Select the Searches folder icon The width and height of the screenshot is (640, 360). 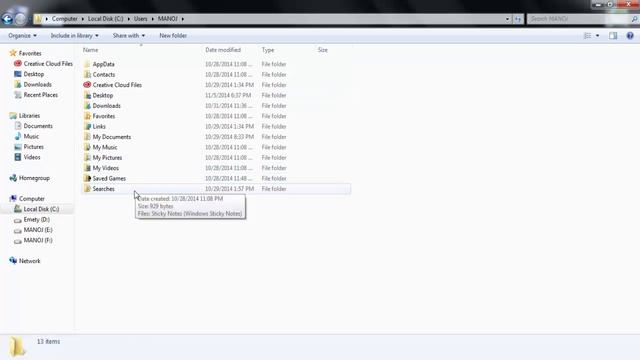(x=87, y=189)
